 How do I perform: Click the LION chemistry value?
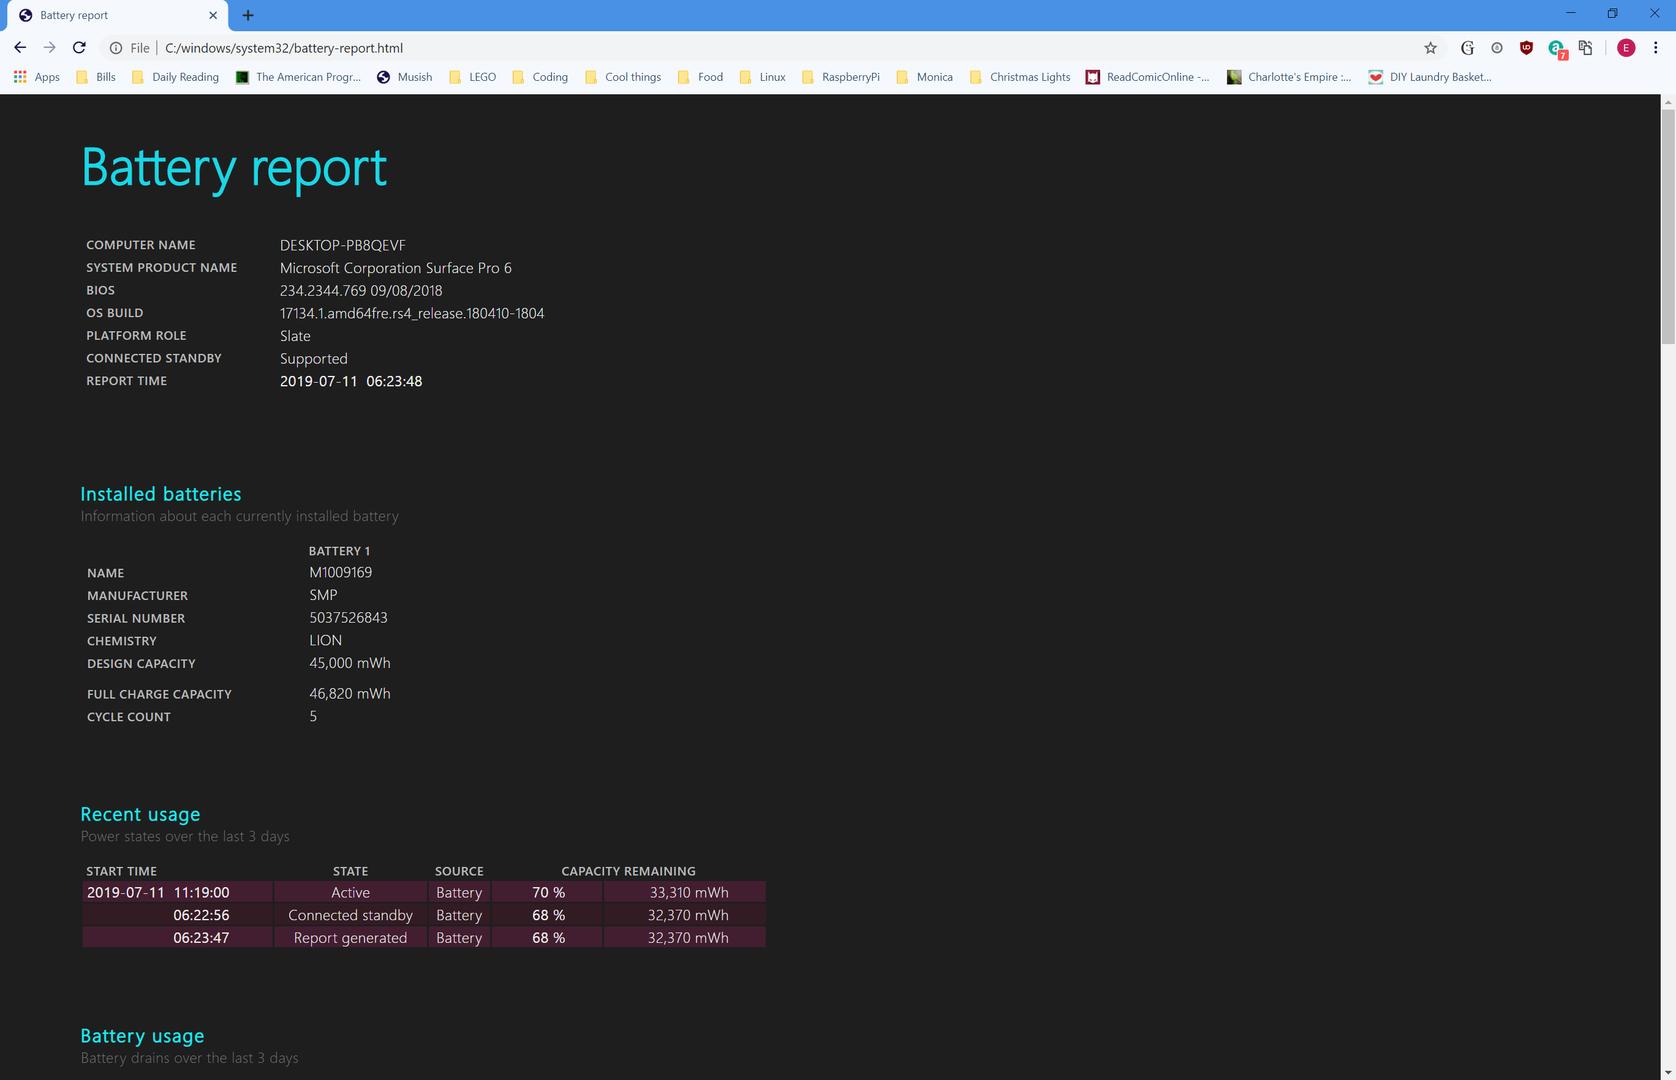click(325, 640)
